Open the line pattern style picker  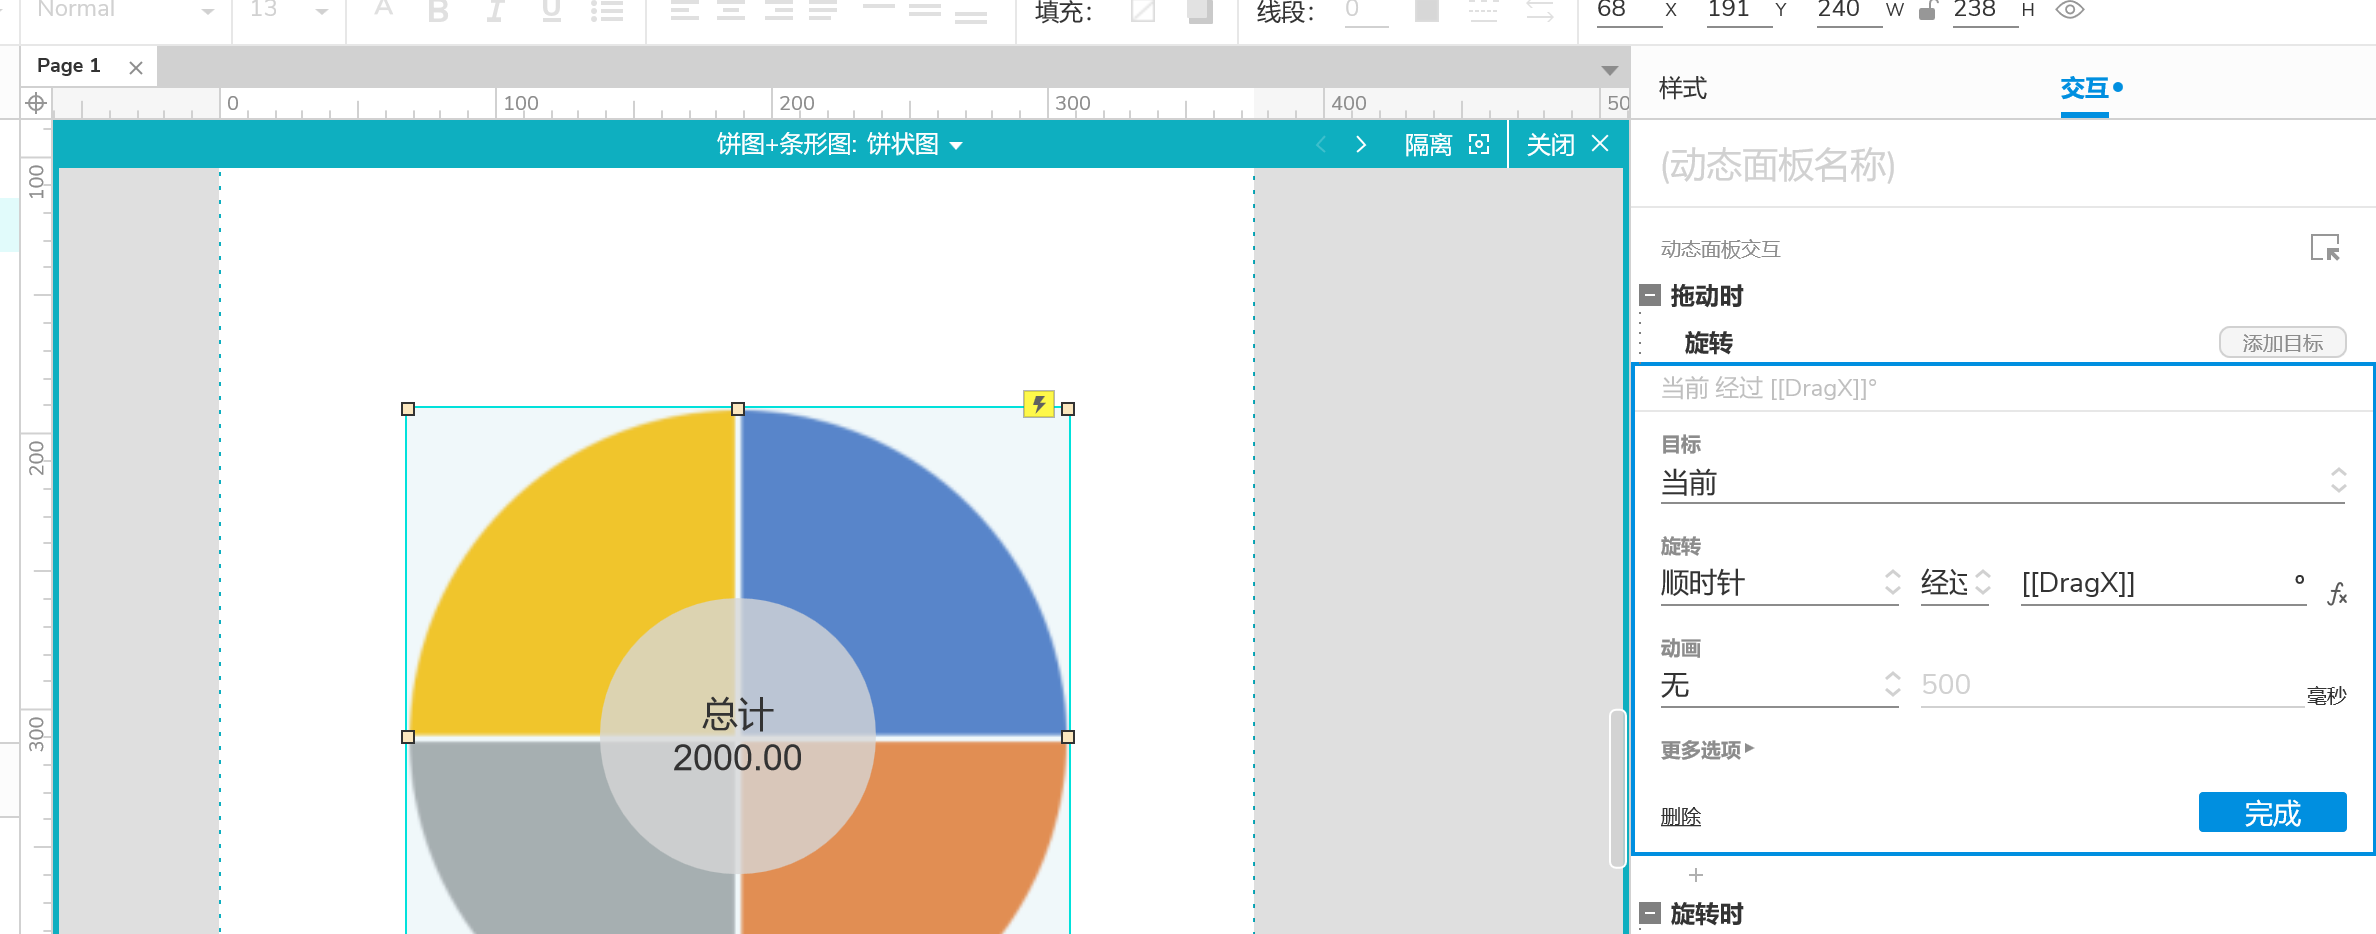click(x=1483, y=11)
